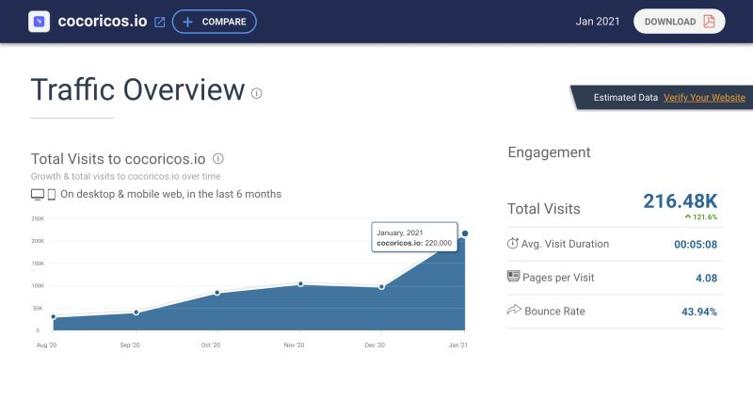
Task: Open the Jan 2021 date selector
Action: [597, 21]
